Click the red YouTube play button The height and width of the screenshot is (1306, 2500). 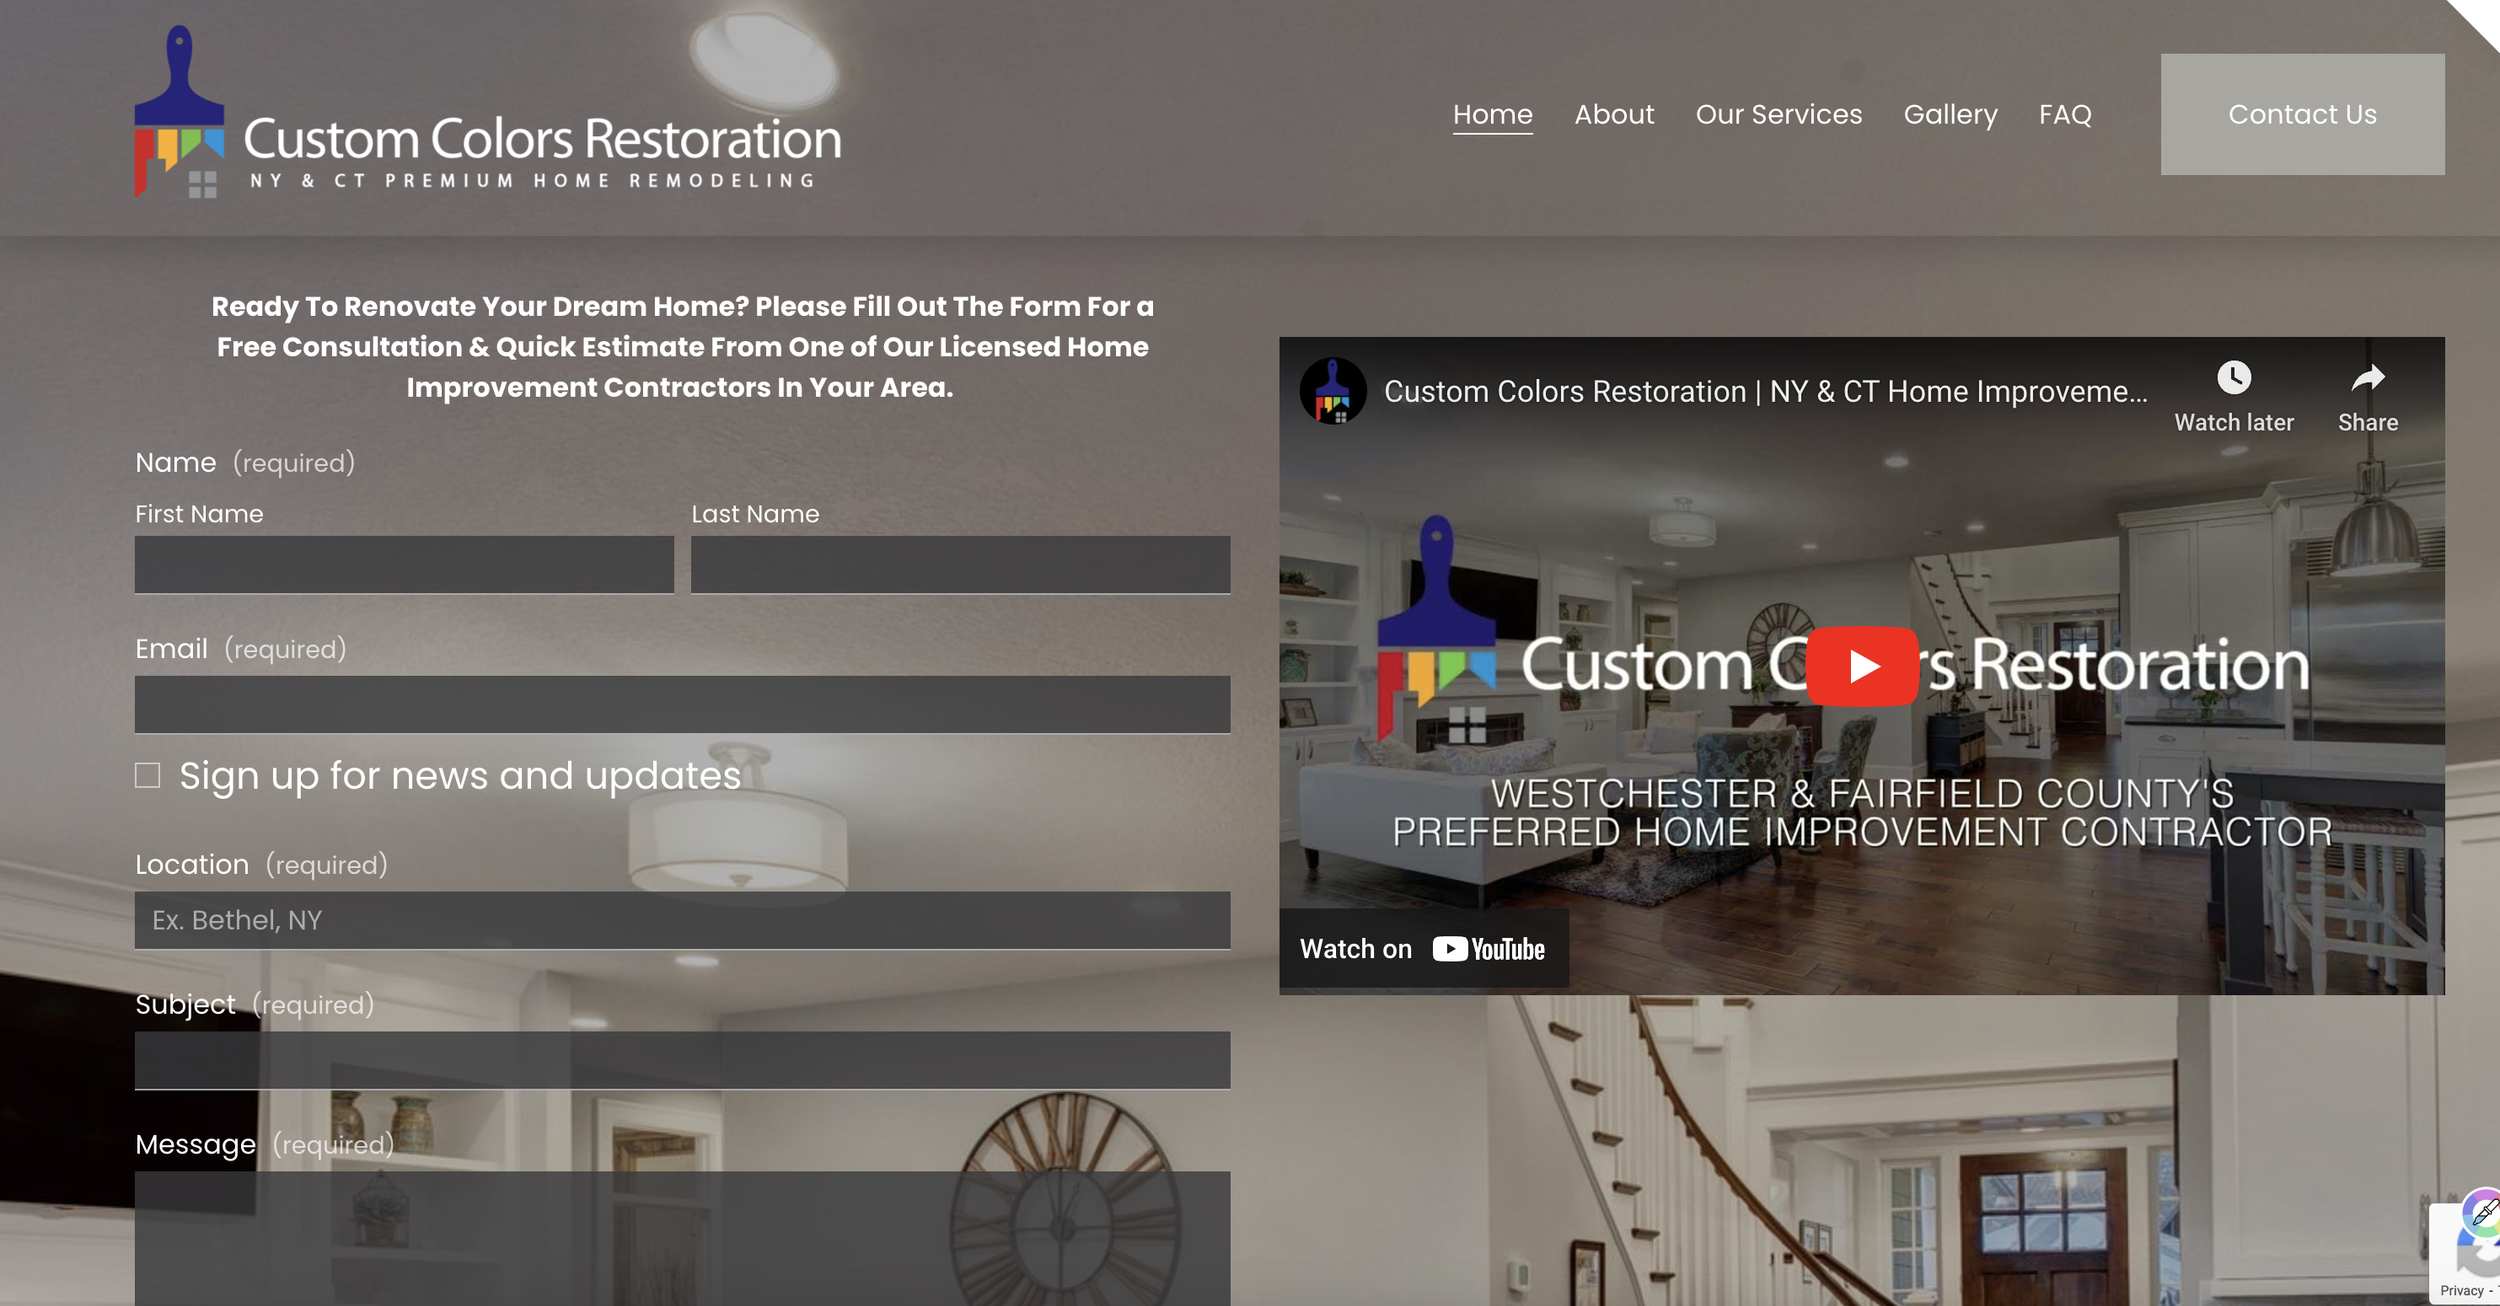1861,666
